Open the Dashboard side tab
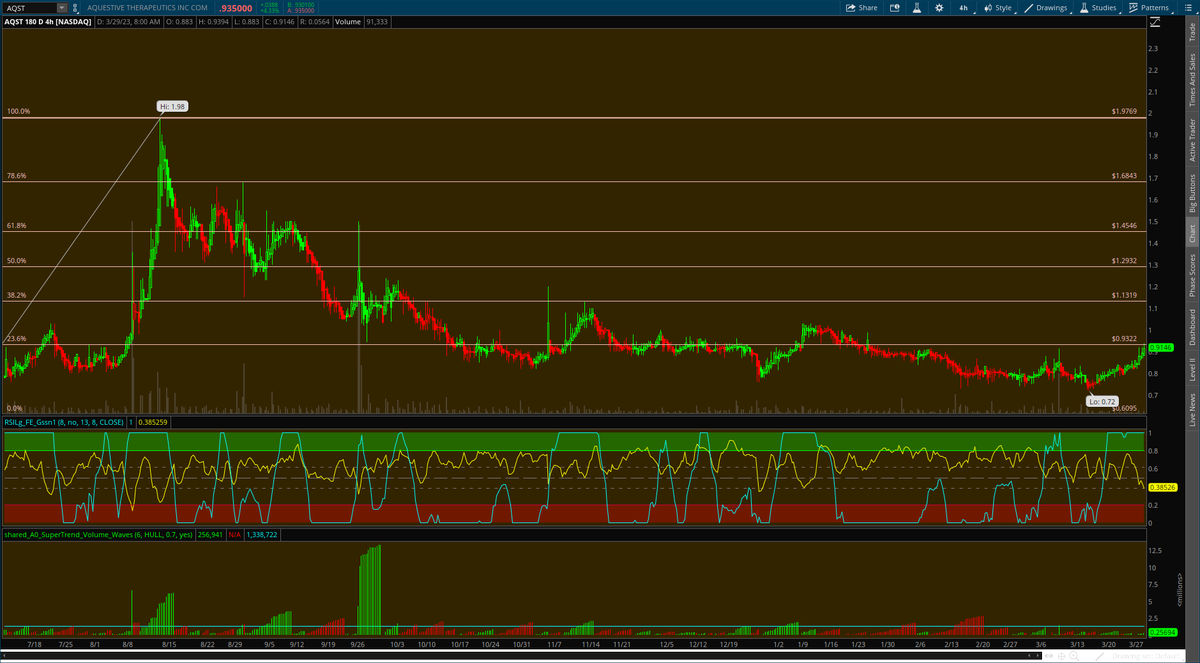This screenshot has width=1200, height=663. (1191, 326)
